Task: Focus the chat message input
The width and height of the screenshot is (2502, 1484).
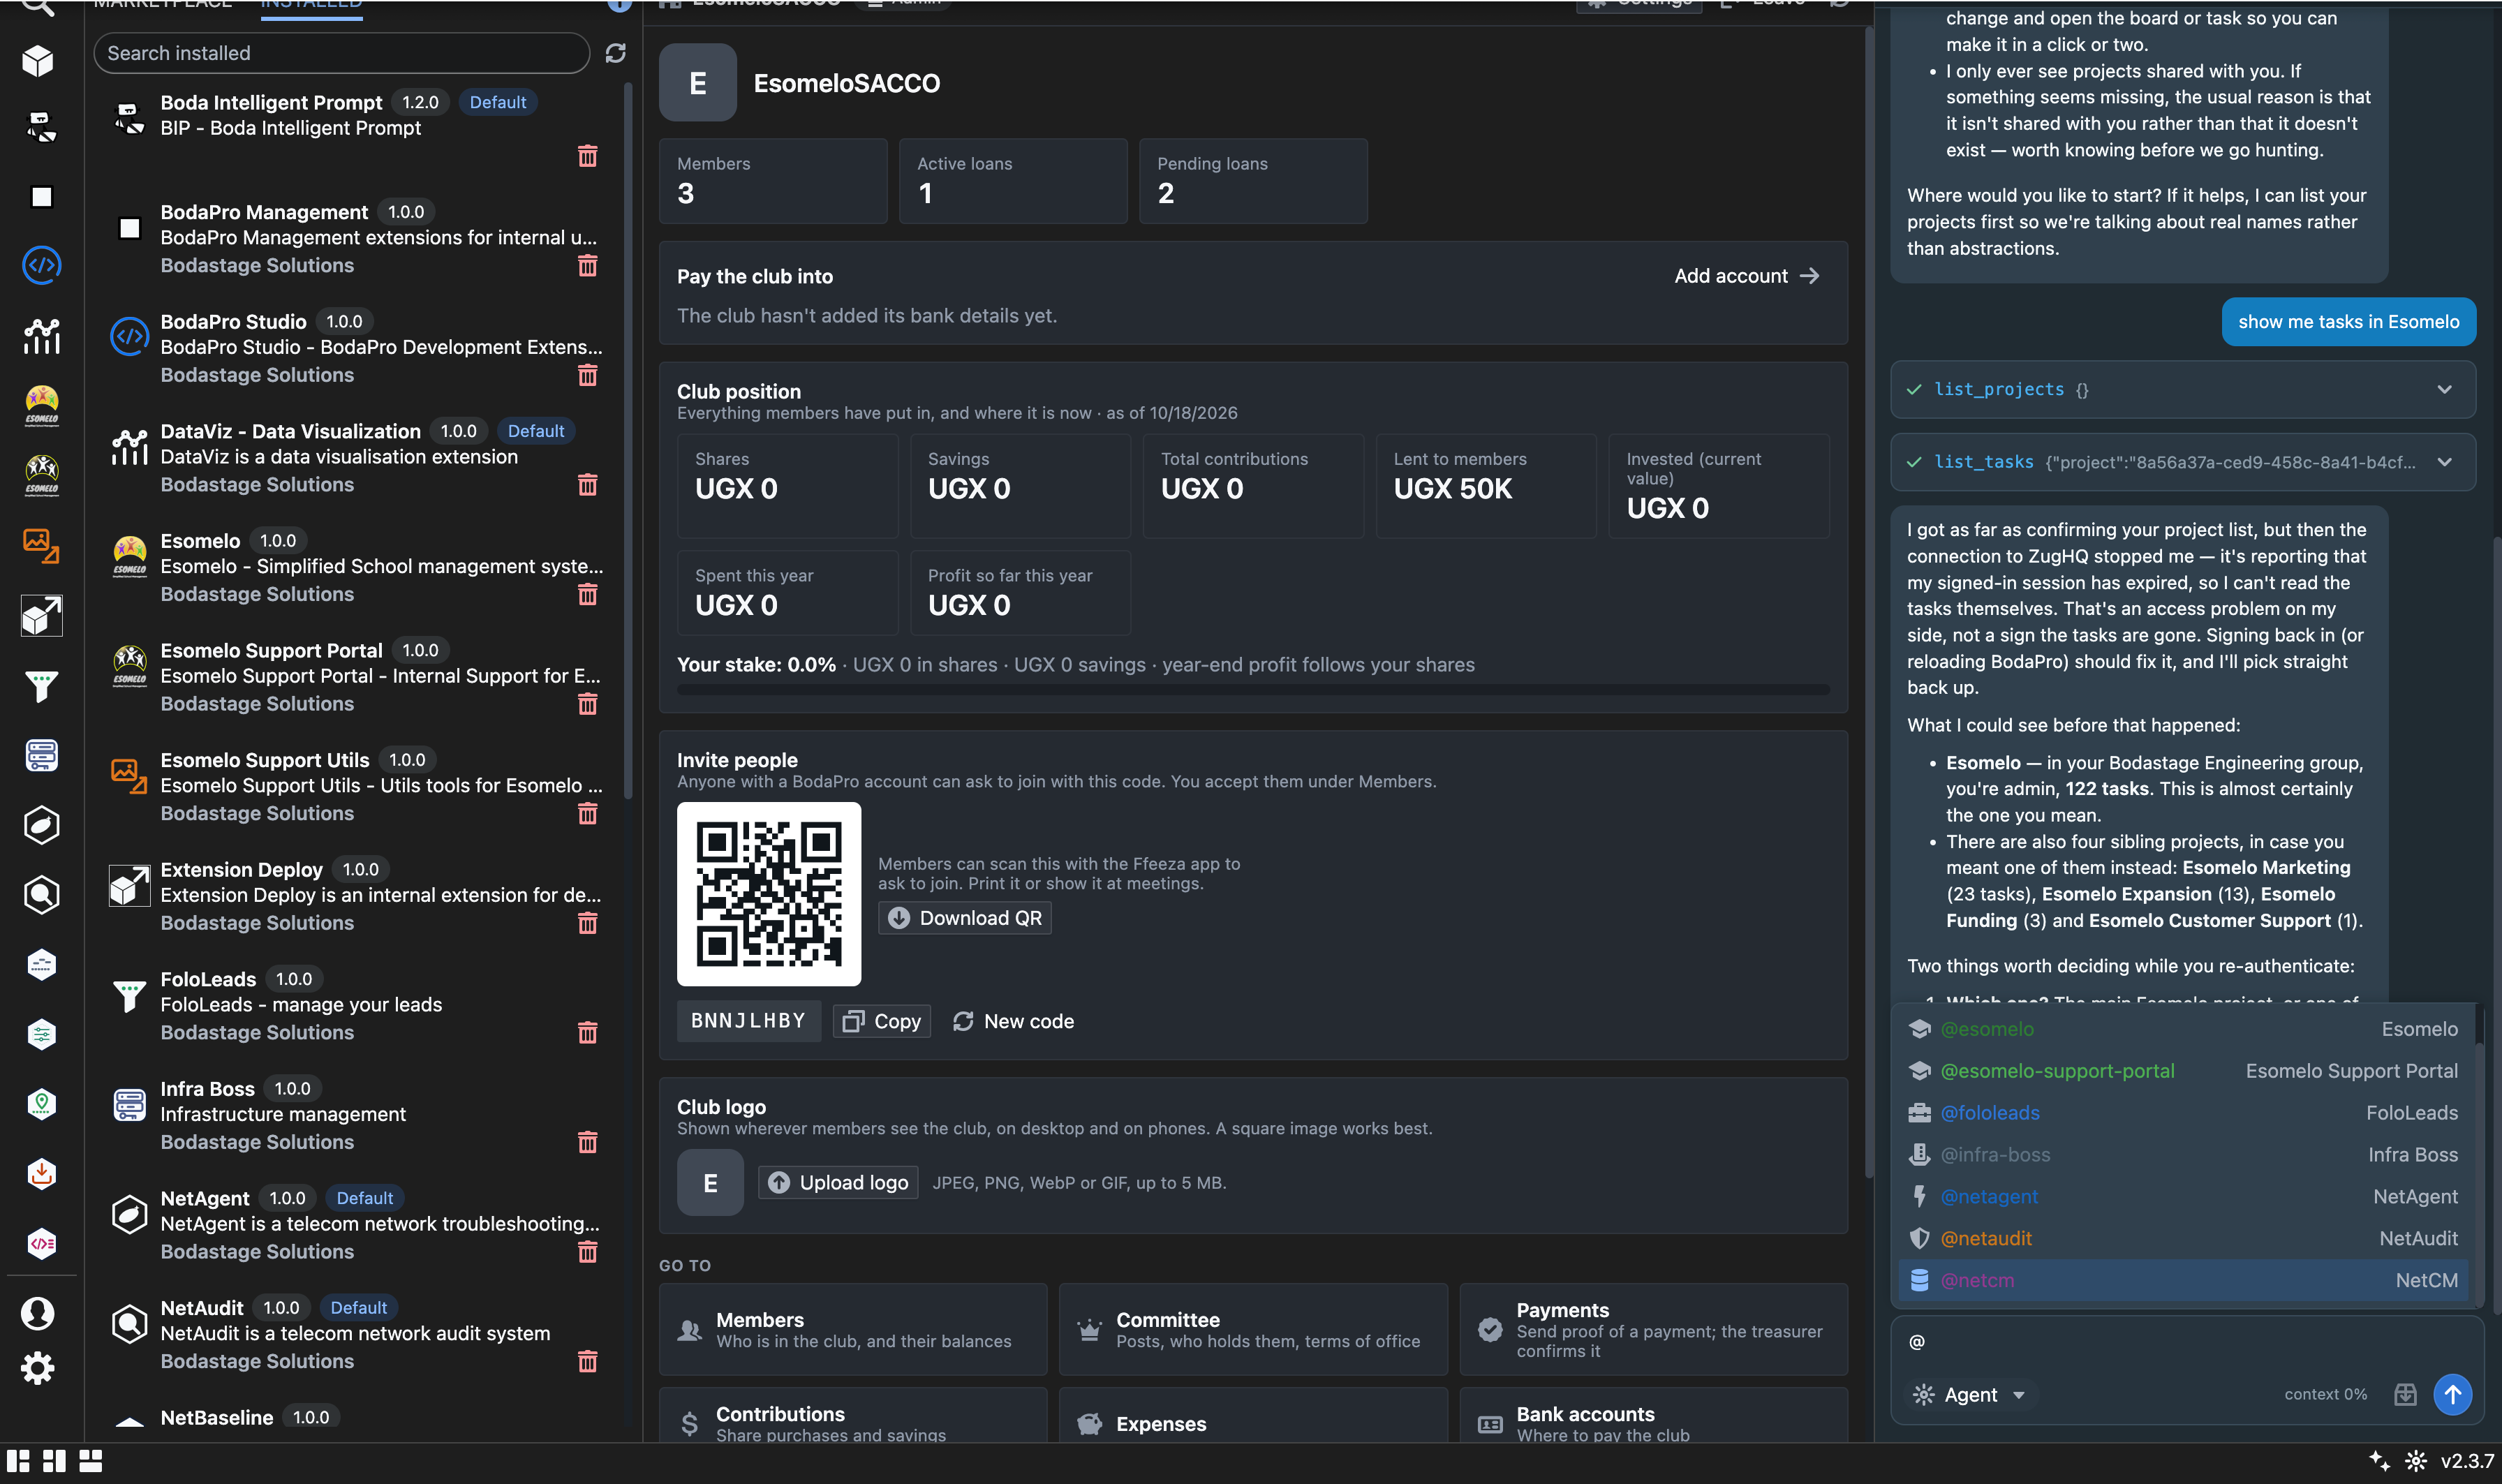Action: click(x=2186, y=1342)
